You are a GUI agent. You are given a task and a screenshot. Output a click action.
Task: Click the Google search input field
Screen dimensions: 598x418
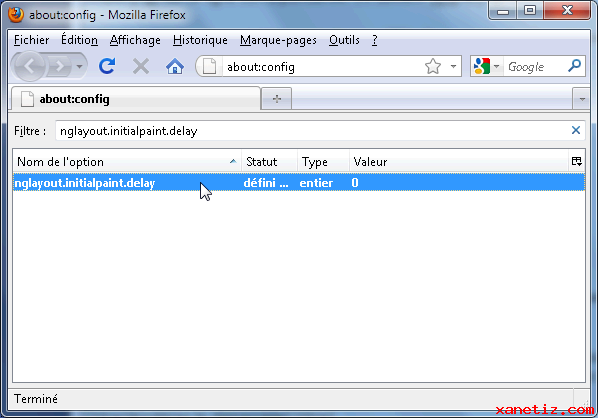535,67
